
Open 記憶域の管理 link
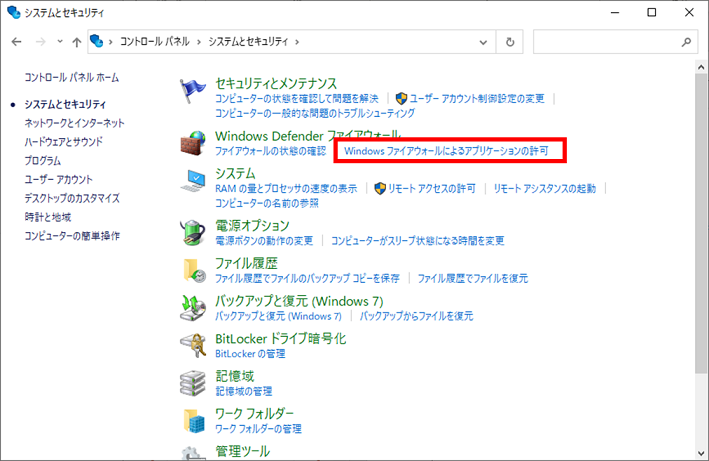244,391
